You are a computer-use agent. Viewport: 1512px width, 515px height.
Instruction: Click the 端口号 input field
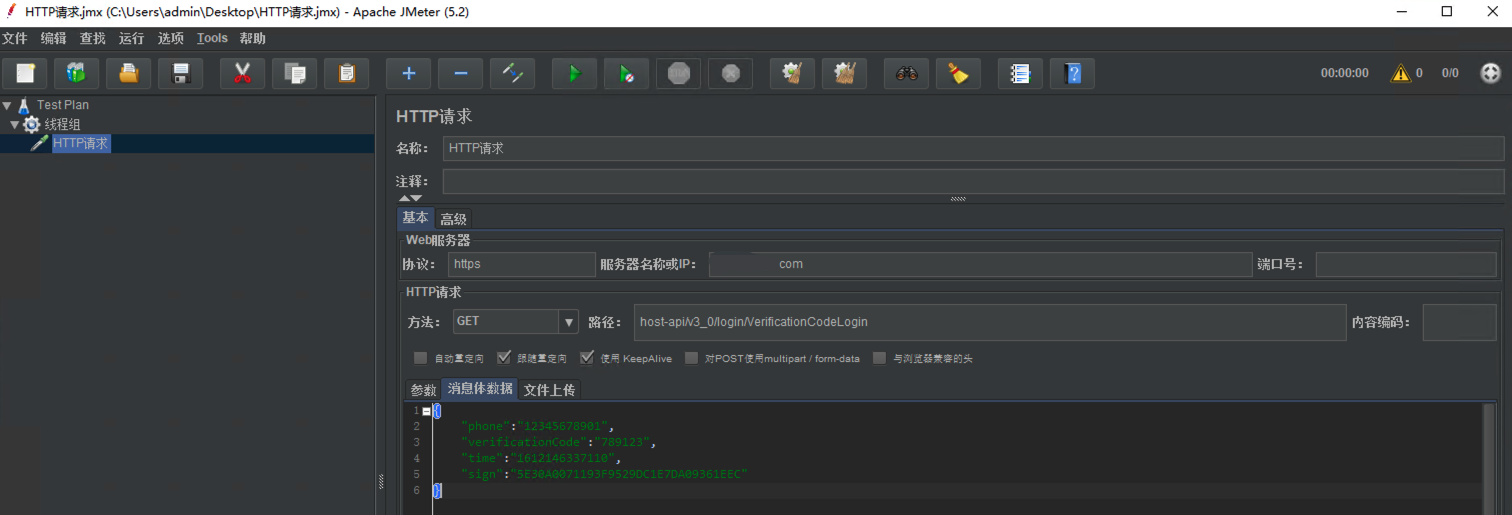pos(1405,265)
